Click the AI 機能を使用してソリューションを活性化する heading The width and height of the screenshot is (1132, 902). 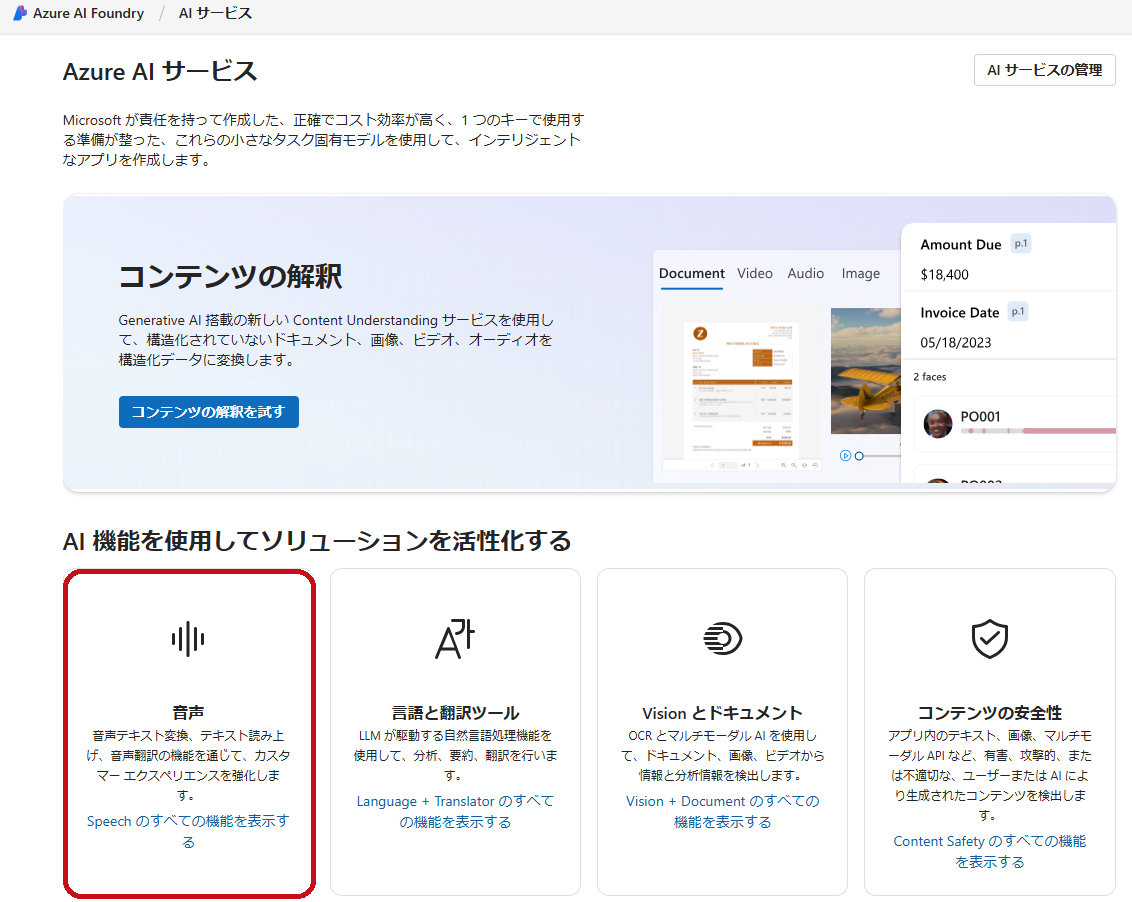317,541
